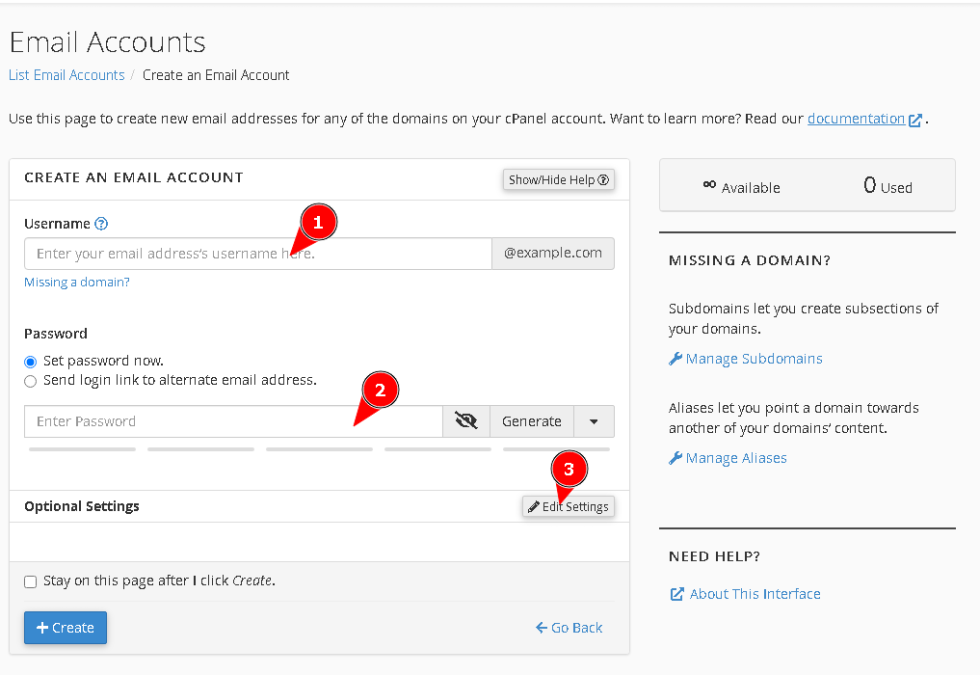Open the Missing a domain? link
980x675 pixels.
[77, 281]
